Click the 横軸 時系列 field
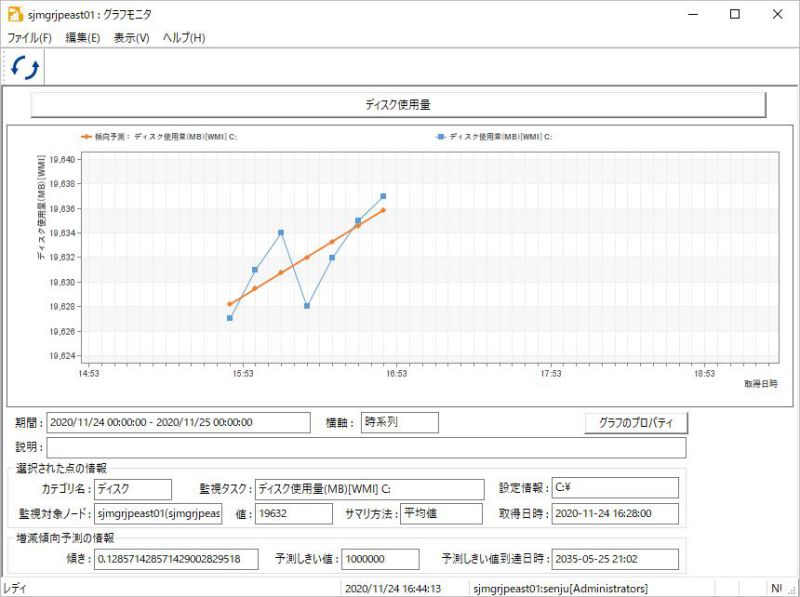800x597 pixels. pyautogui.click(x=399, y=422)
